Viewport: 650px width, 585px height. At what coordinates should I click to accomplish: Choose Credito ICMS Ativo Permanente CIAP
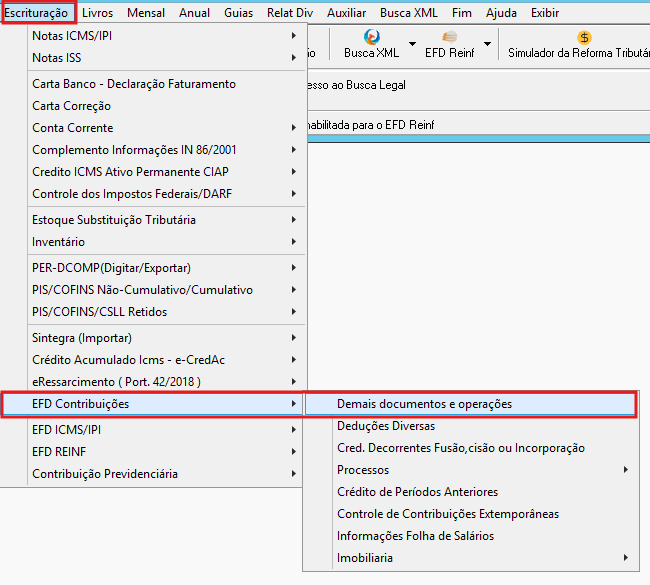click(x=167, y=172)
